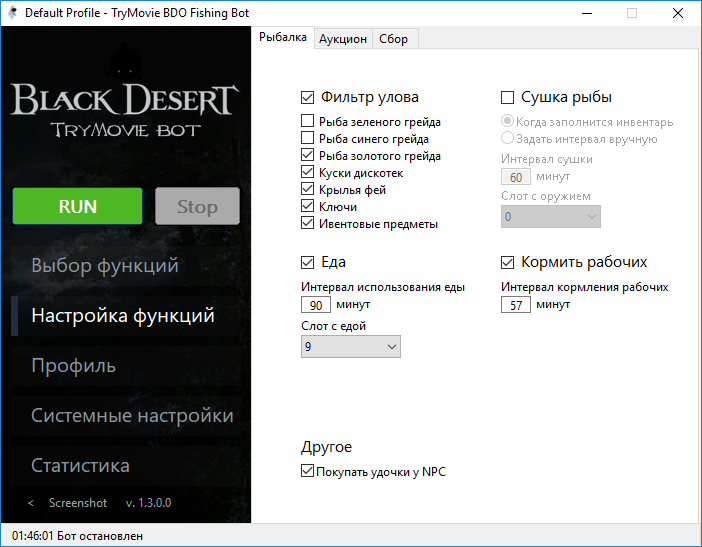Enable Сушка рыбы checkbox

pyautogui.click(x=507, y=97)
